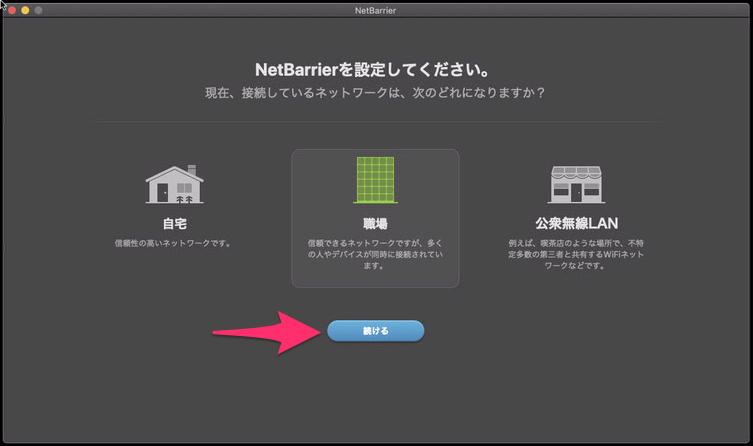Select the 職場 label

point(375,224)
